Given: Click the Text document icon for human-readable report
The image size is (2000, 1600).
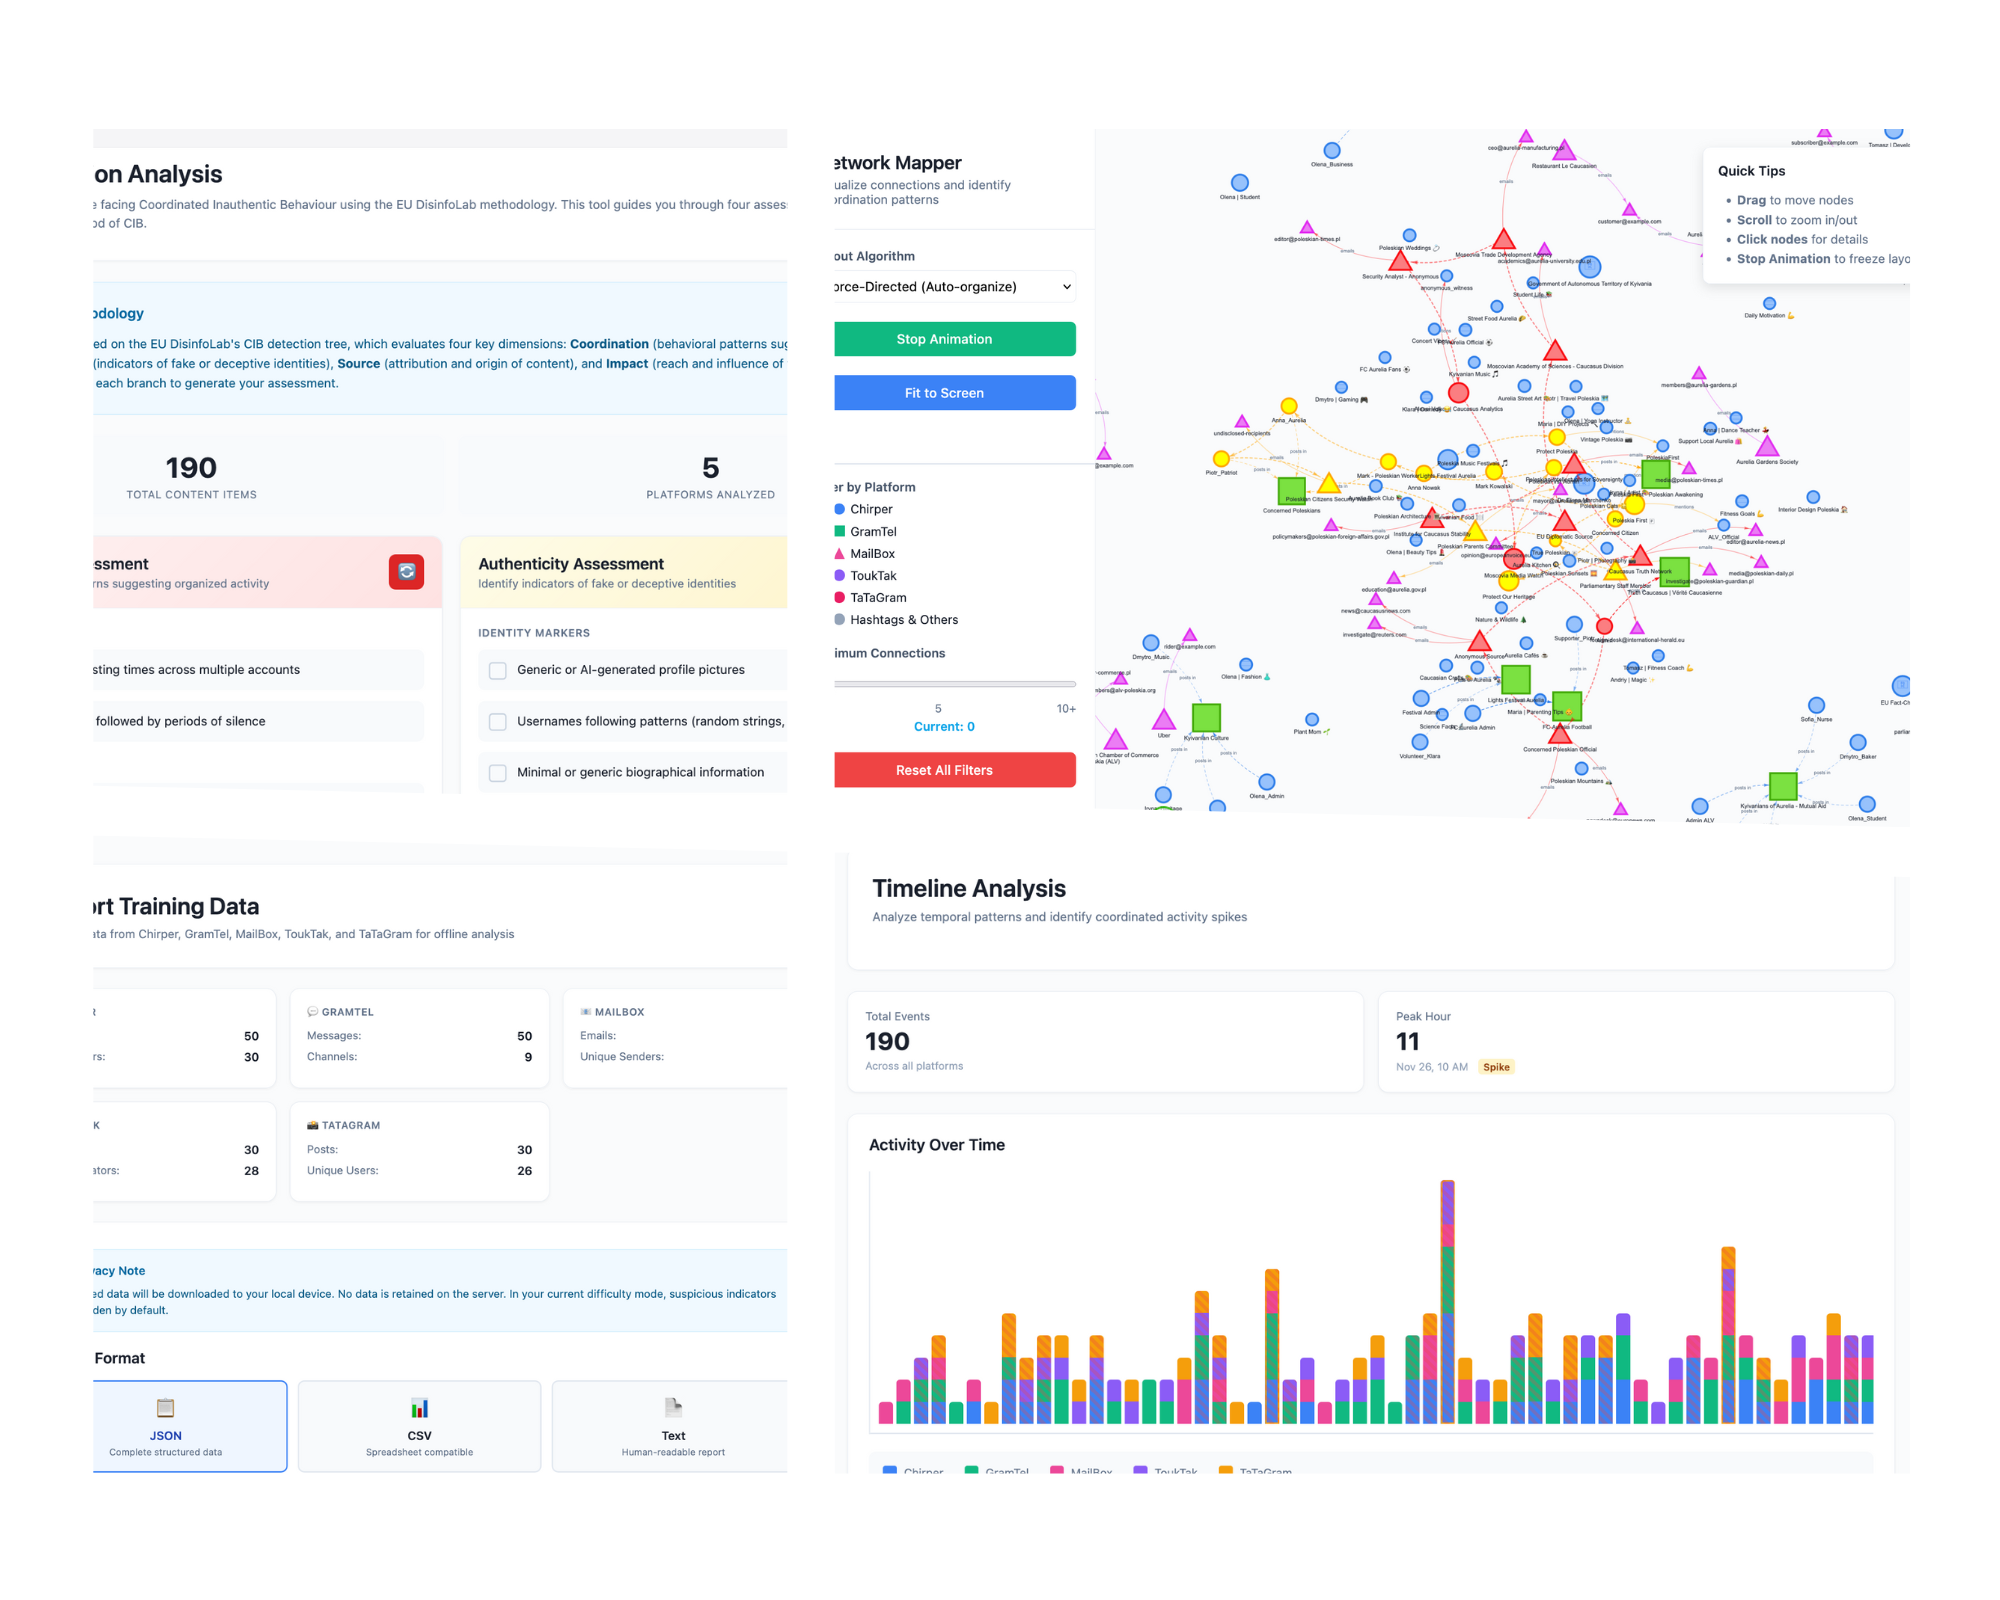Looking at the screenshot, I should pyautogui.click(x=673, y=1408).
